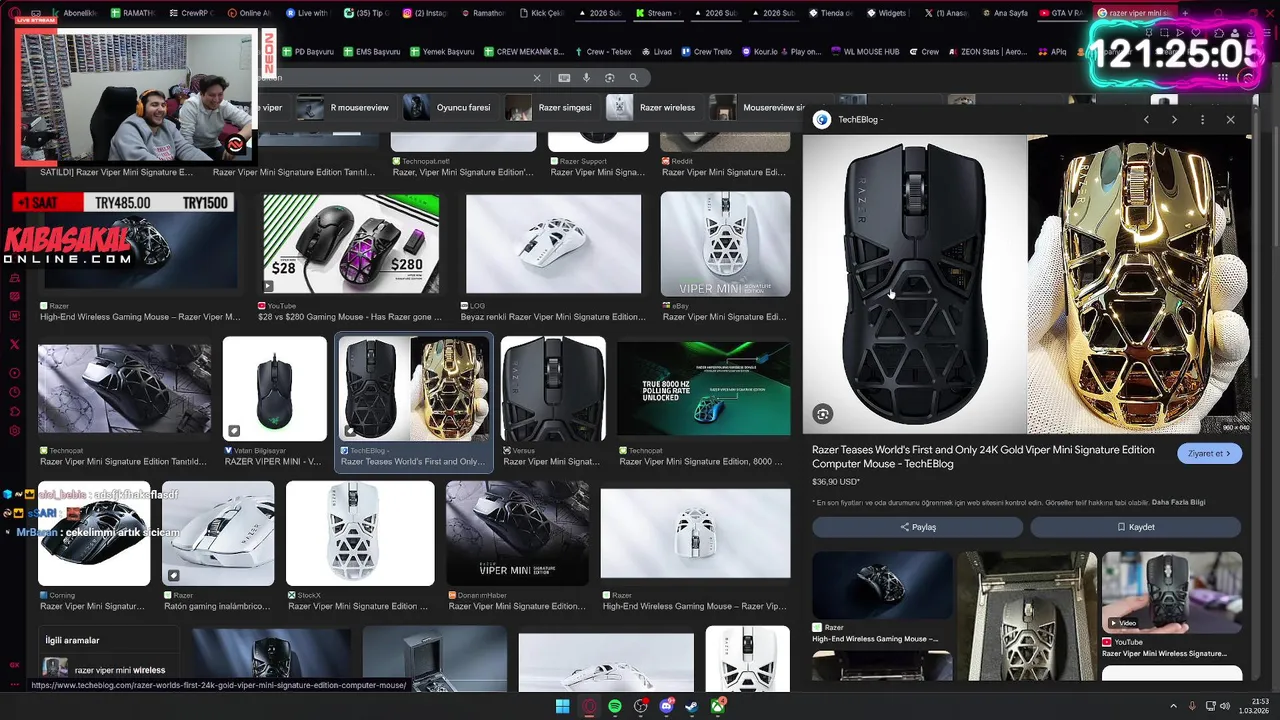The width and height of the screenshot is (1280, 720).
Task: Switch to the GTA V RA browser tab
Action: pos(1063,13)
